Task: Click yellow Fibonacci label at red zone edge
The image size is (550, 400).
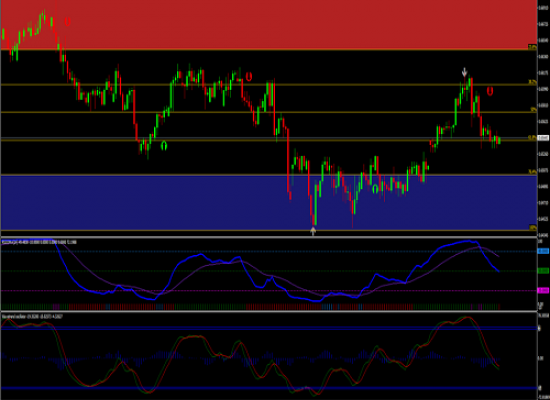Action: [x=532, y=47]
